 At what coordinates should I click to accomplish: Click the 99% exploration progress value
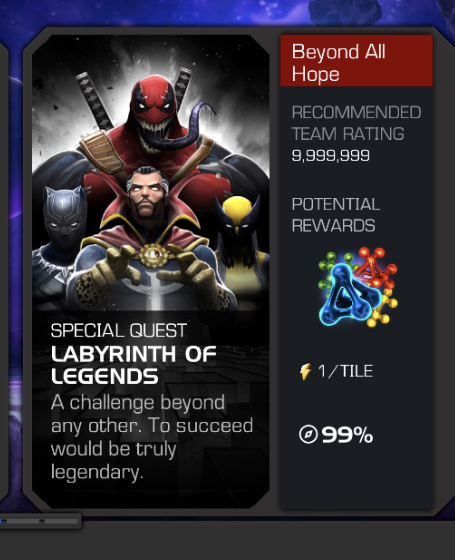[x=347, y=435]
